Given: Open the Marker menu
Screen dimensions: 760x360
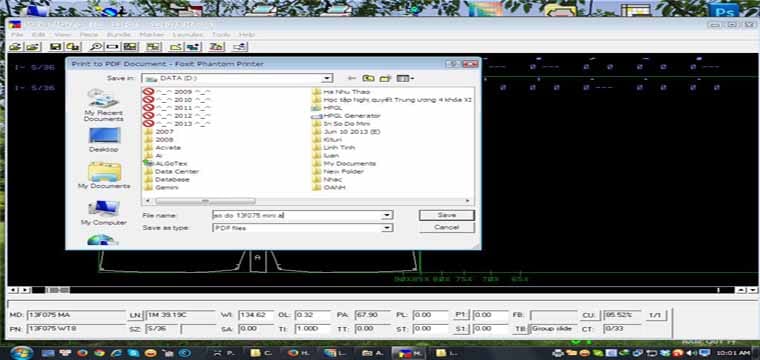Looking at the screenshot, I should pos(152,34).
